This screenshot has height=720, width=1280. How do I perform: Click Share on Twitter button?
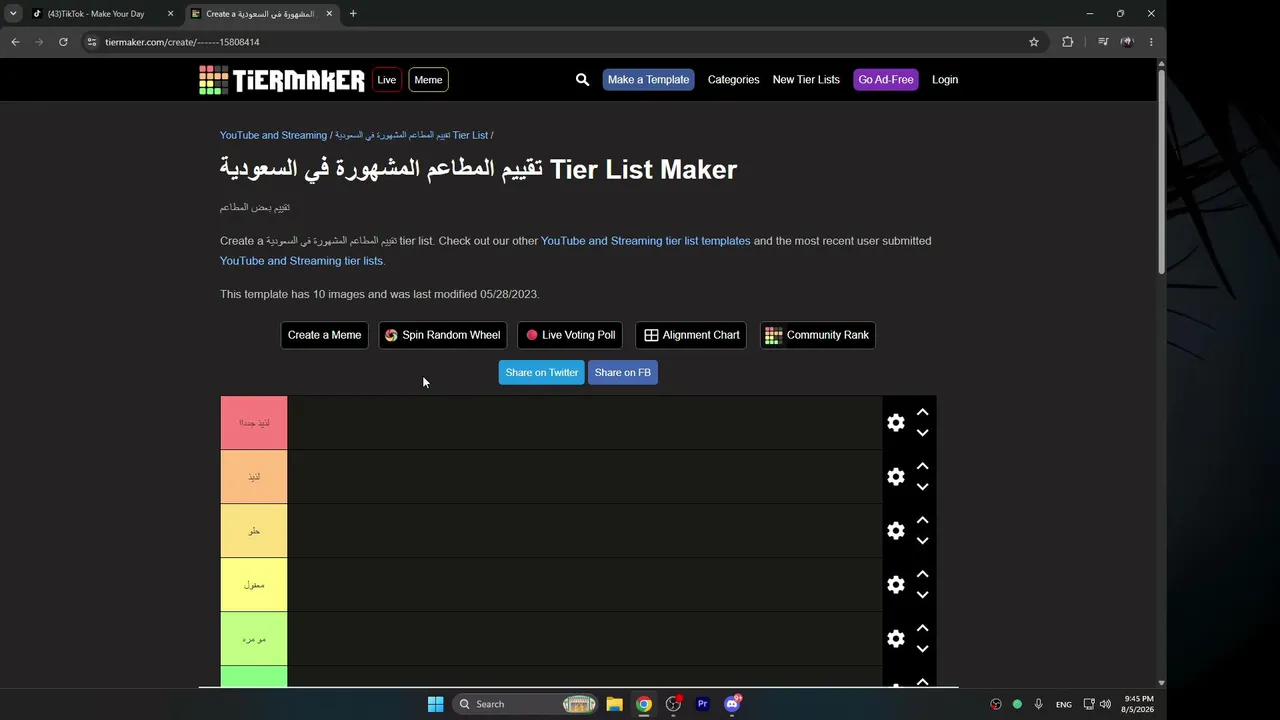[541, 373]
